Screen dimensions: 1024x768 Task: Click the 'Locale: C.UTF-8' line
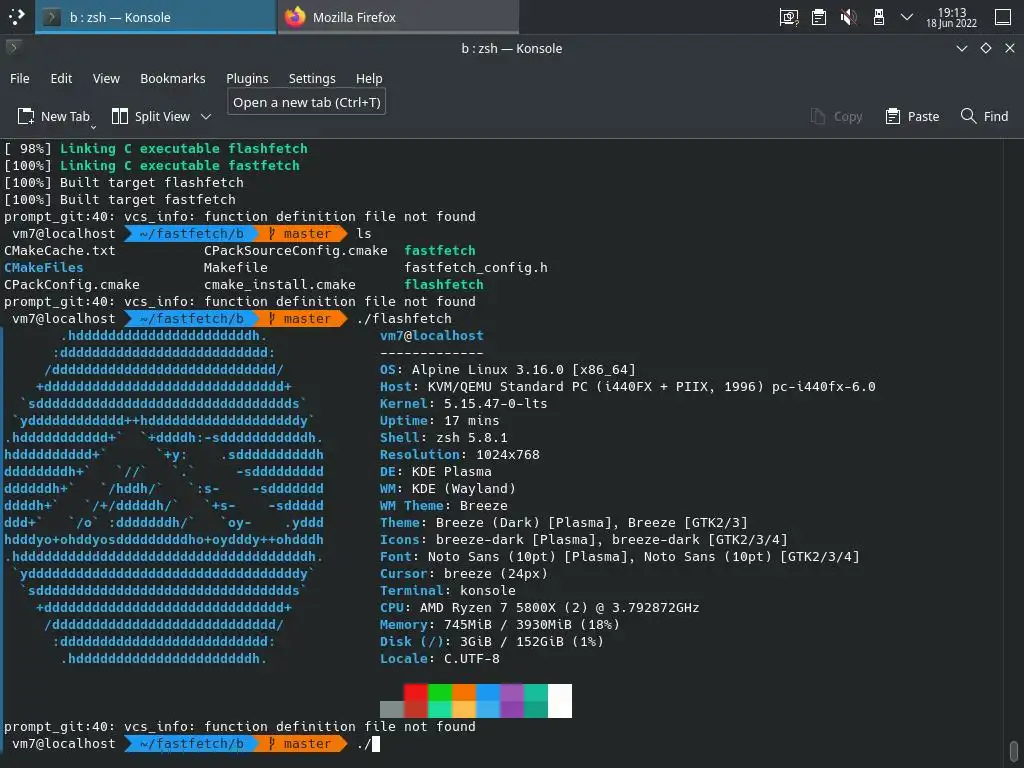coord(440,658)
